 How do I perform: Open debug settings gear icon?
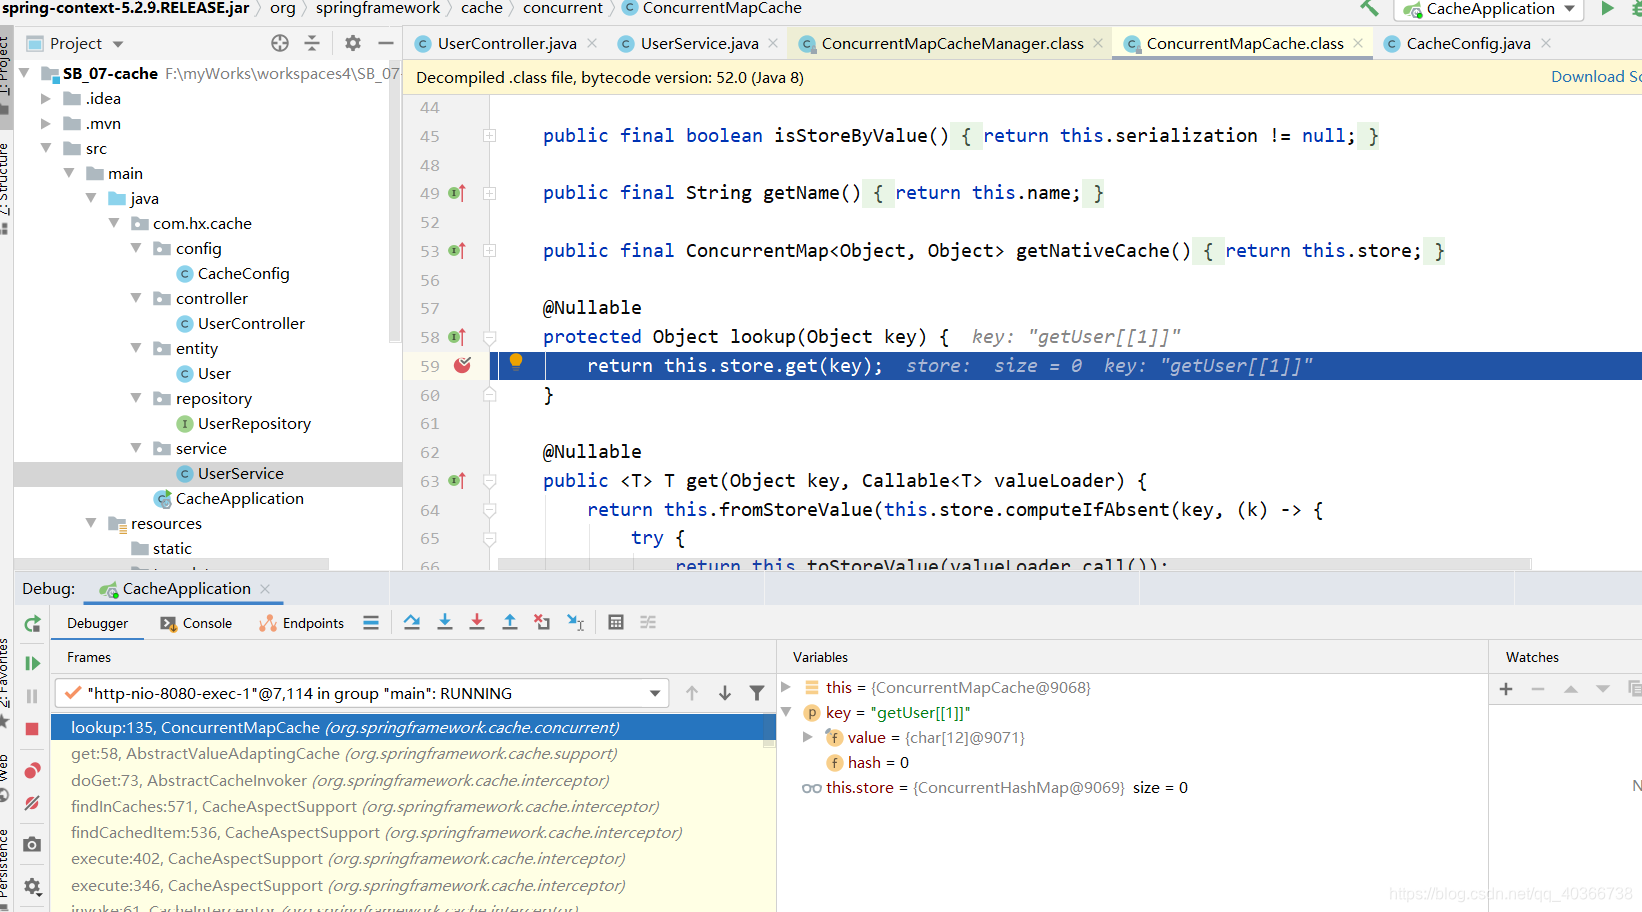point(32,886)
